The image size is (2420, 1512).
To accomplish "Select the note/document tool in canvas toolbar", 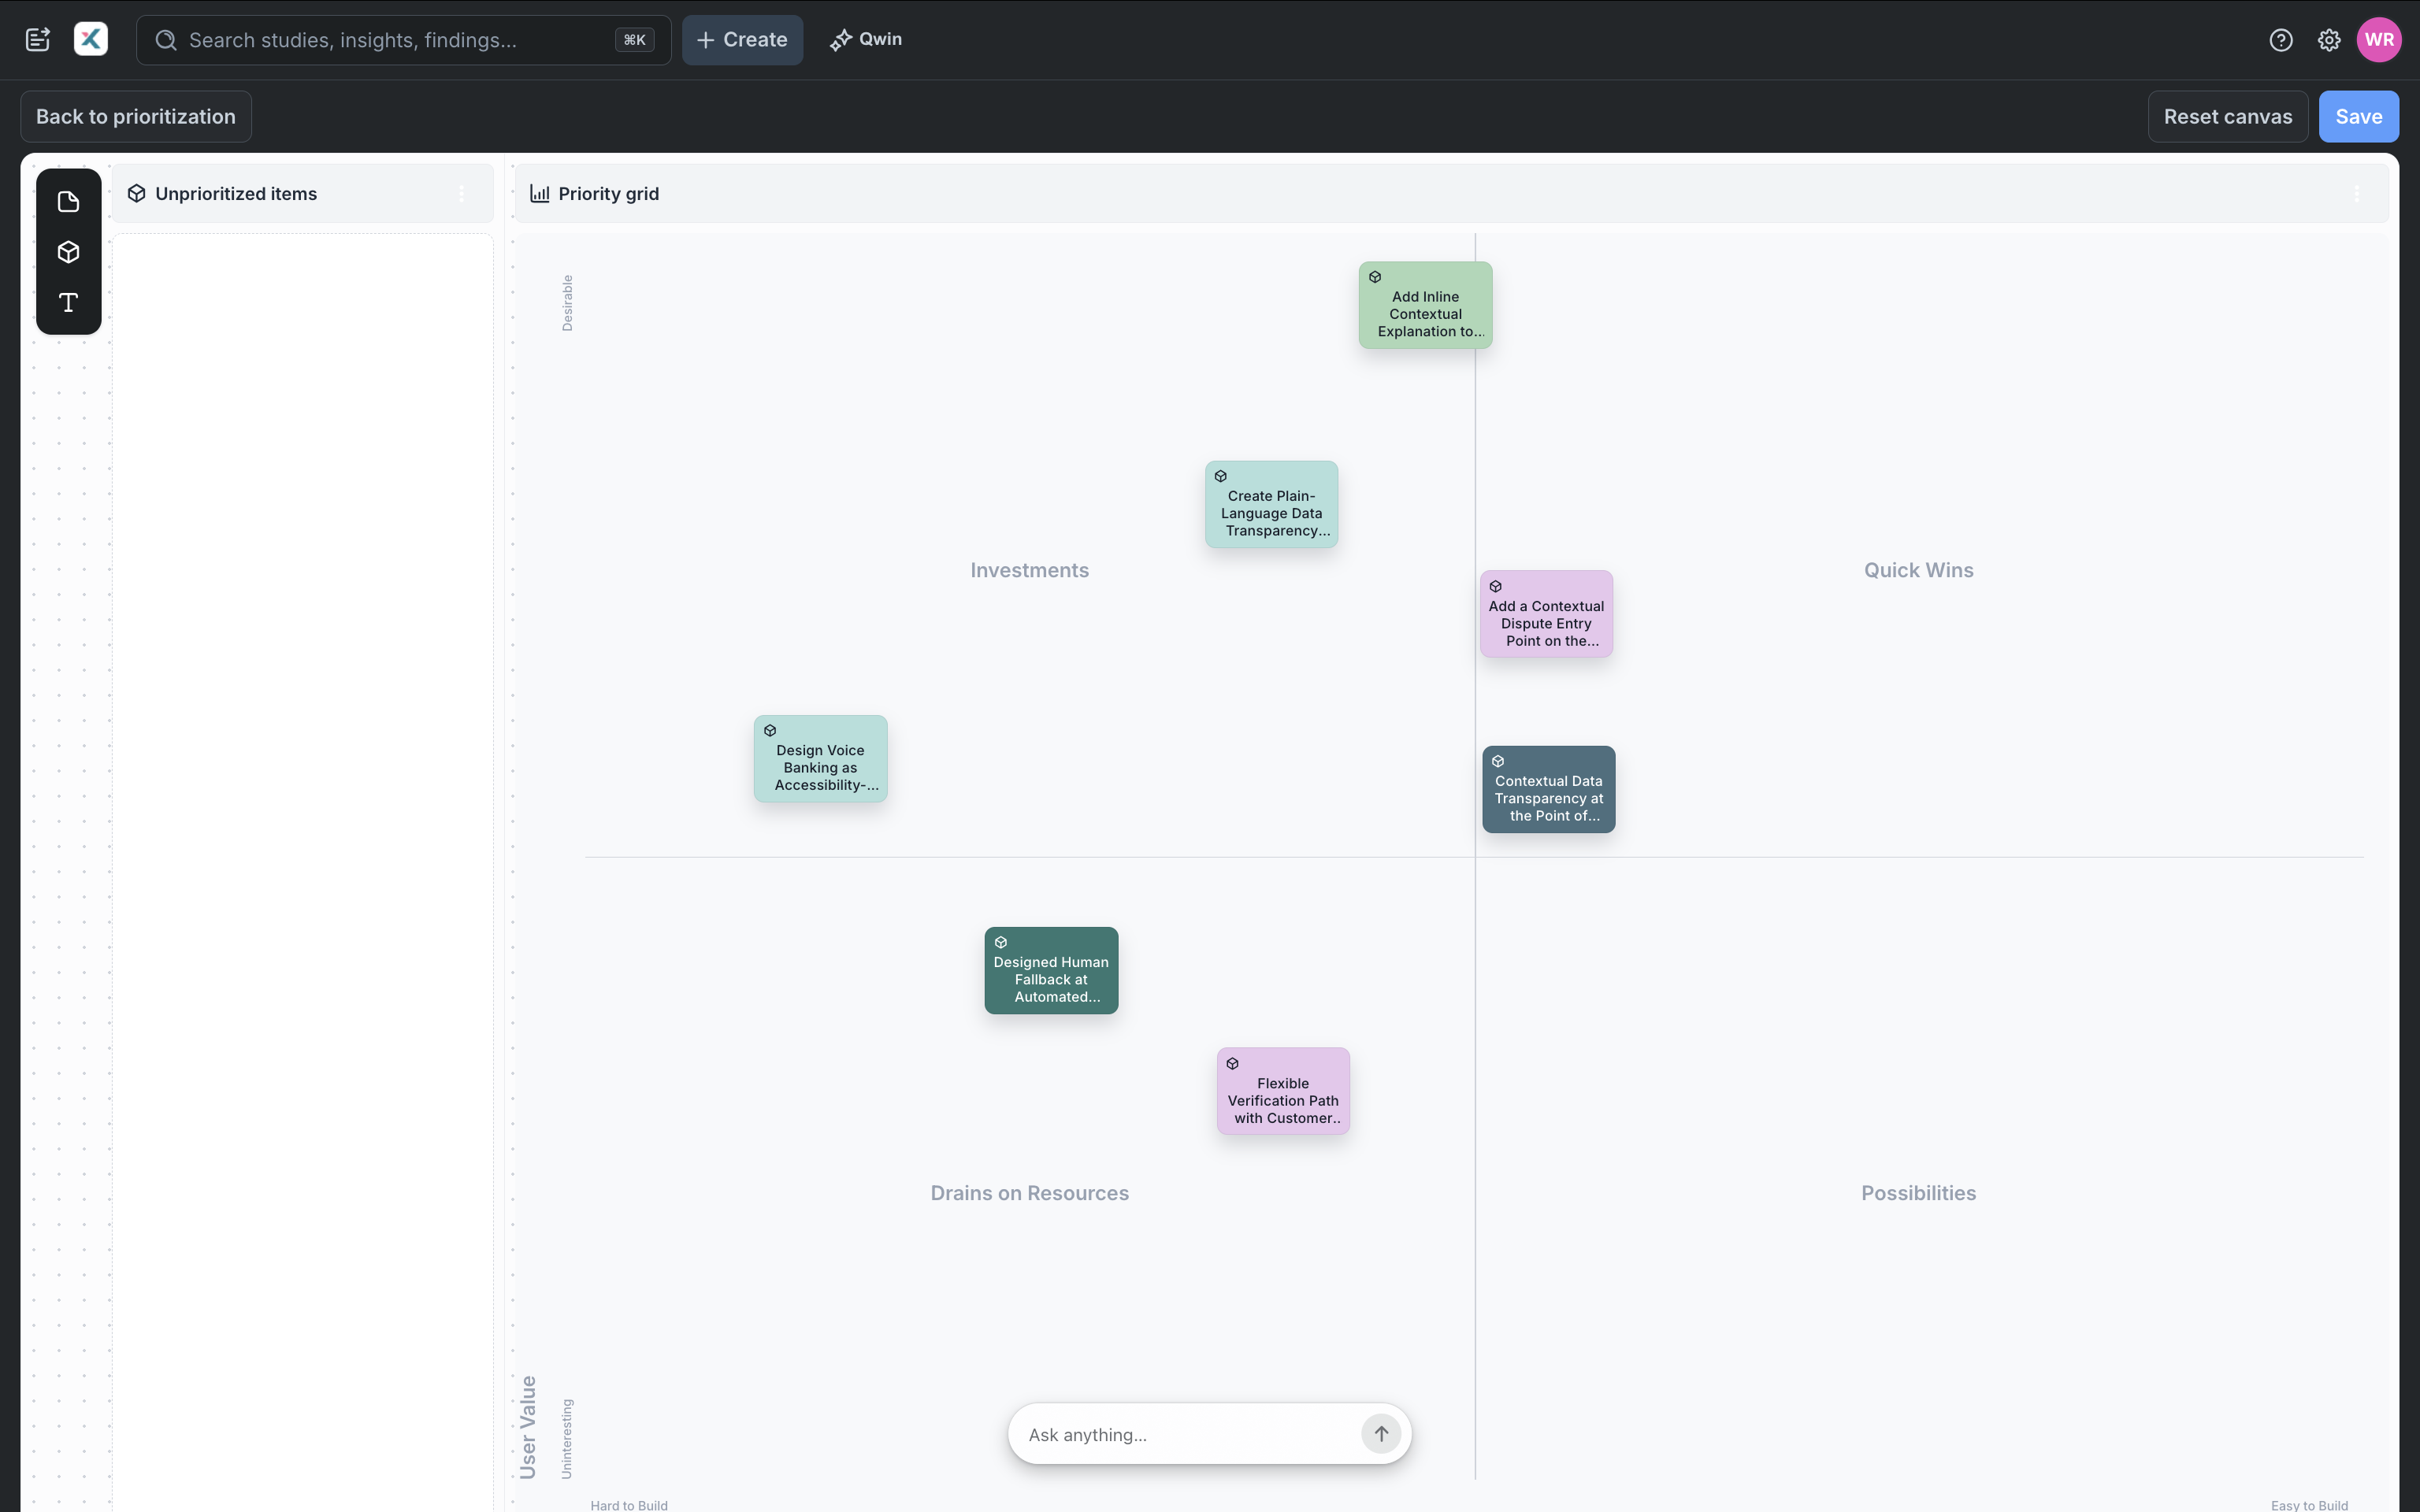I will 68,202.
